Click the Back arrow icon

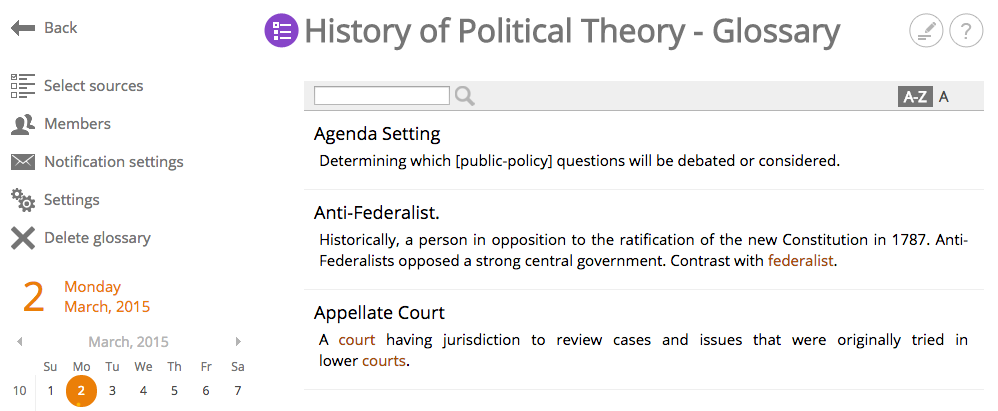tap(23, 28)
